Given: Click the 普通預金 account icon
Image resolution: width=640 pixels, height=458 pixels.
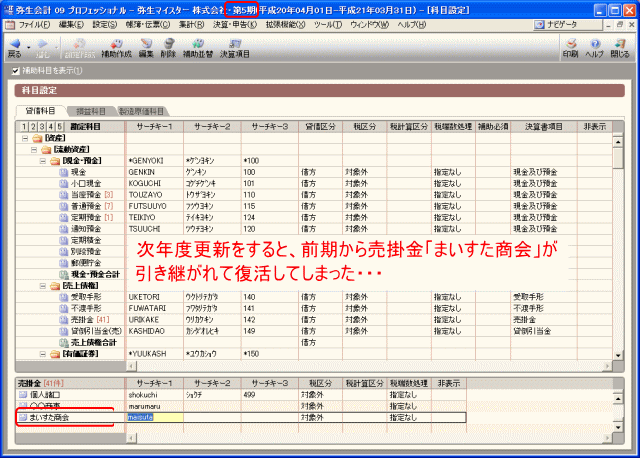Looking at the screenshot, I should [64, 207].
